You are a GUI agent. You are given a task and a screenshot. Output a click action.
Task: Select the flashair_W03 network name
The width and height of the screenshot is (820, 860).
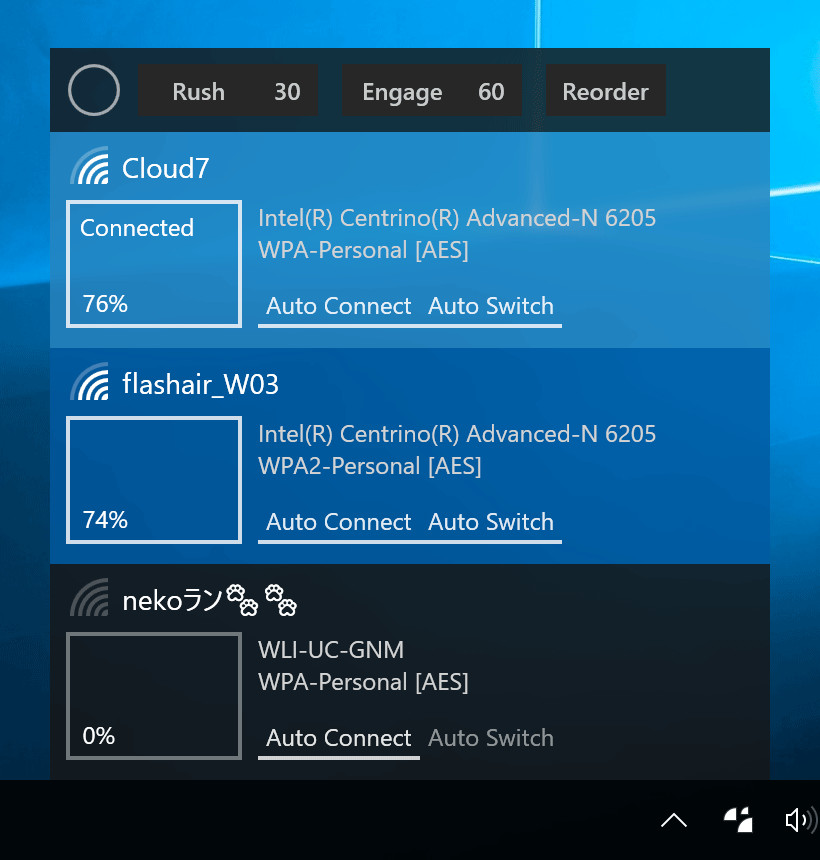(x=200, y=384)
